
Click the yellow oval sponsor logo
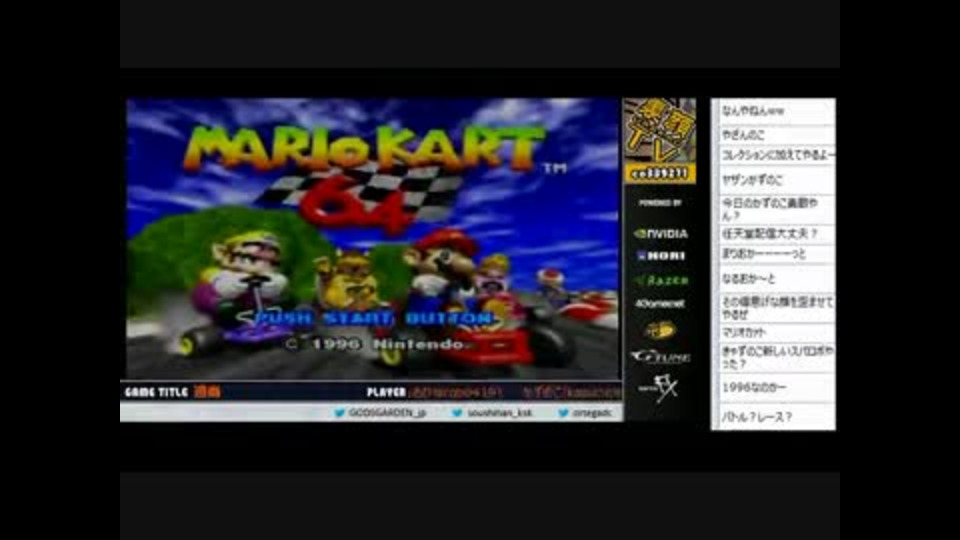point(659,331)
